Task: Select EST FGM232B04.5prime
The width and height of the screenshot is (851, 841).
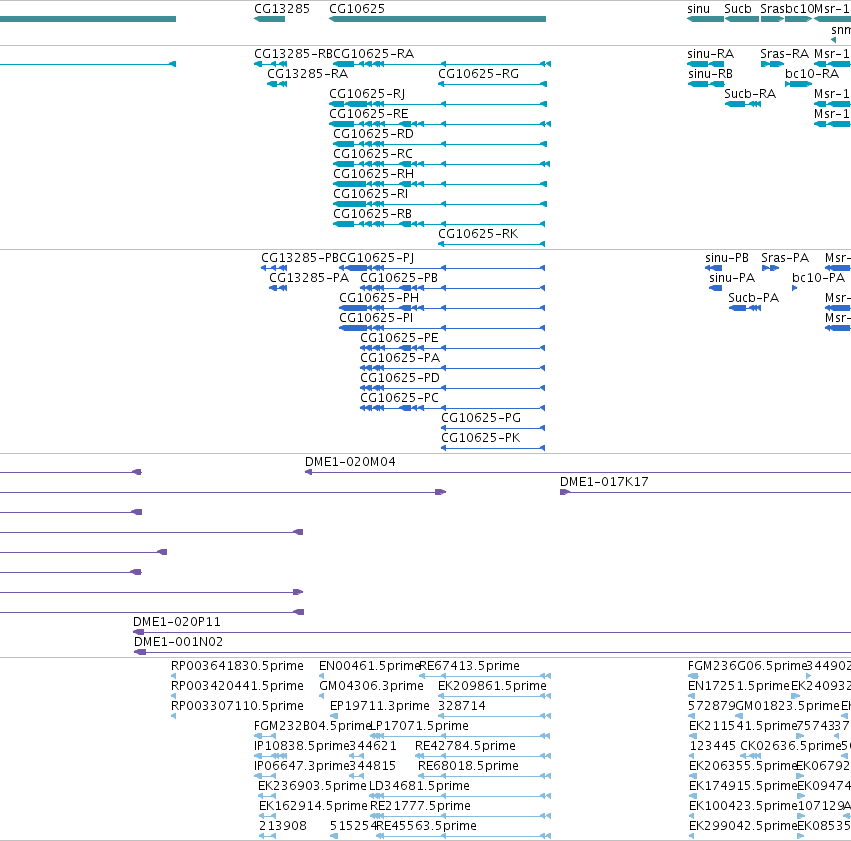Action: pos(312,726)
